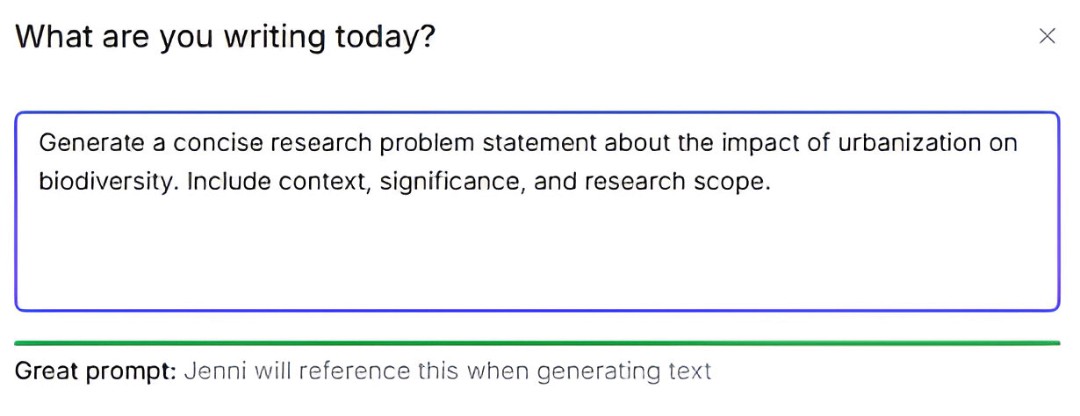Click the 'What are you writing today?' heading

225,37
